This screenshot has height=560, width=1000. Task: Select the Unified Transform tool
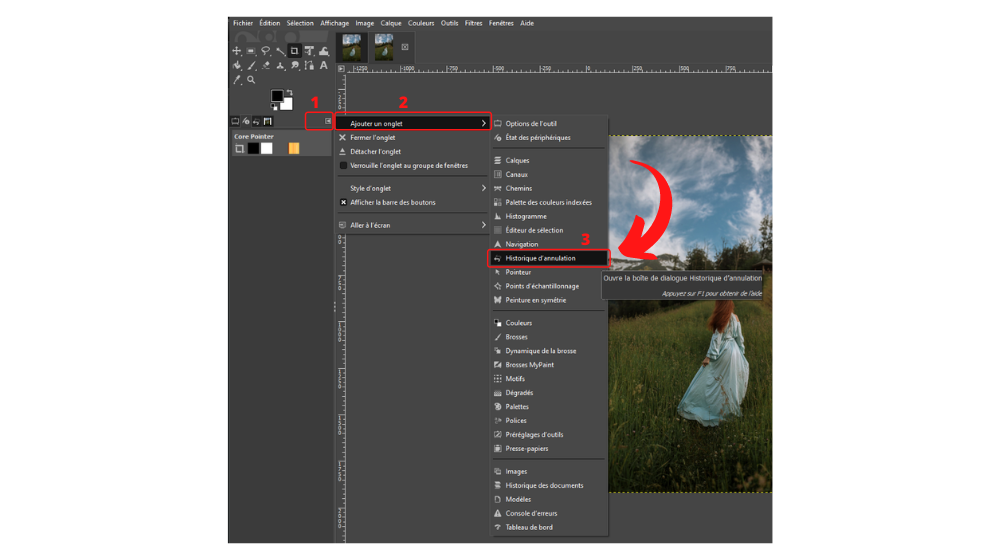click(x=309, y=51)
